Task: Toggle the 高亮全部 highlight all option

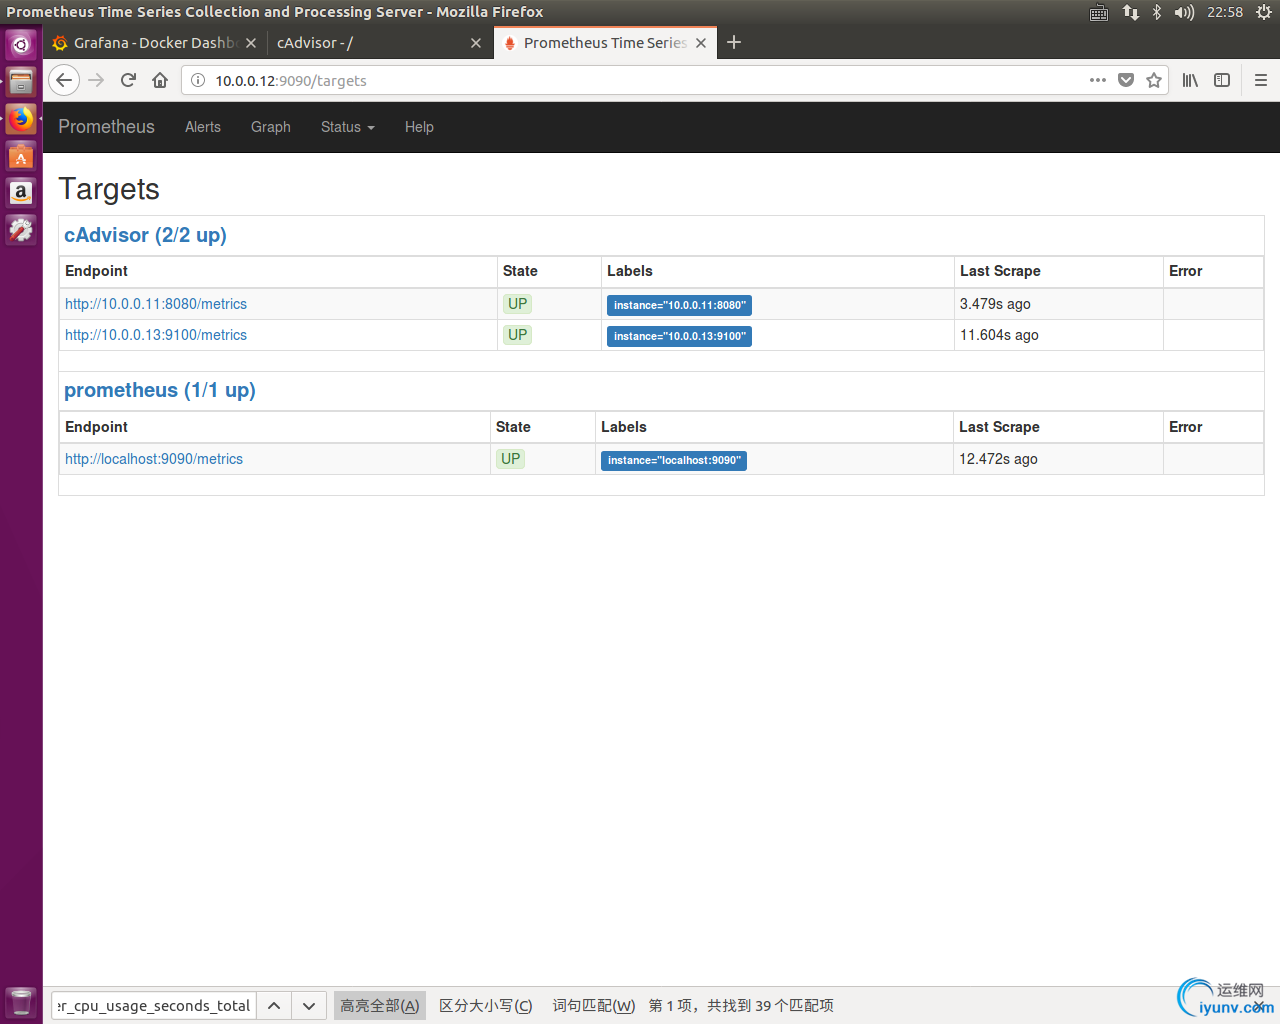Action: pyautogui.click(x=380, y=1006)
